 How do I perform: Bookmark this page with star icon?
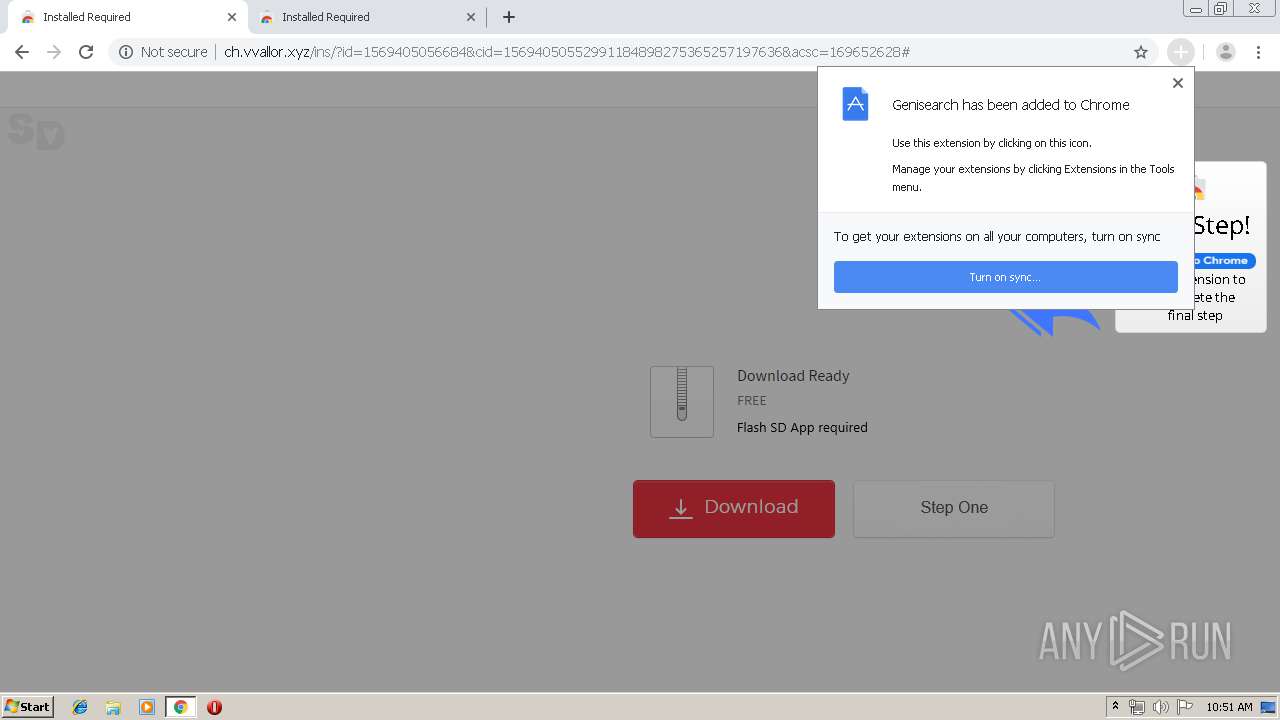1141,52
